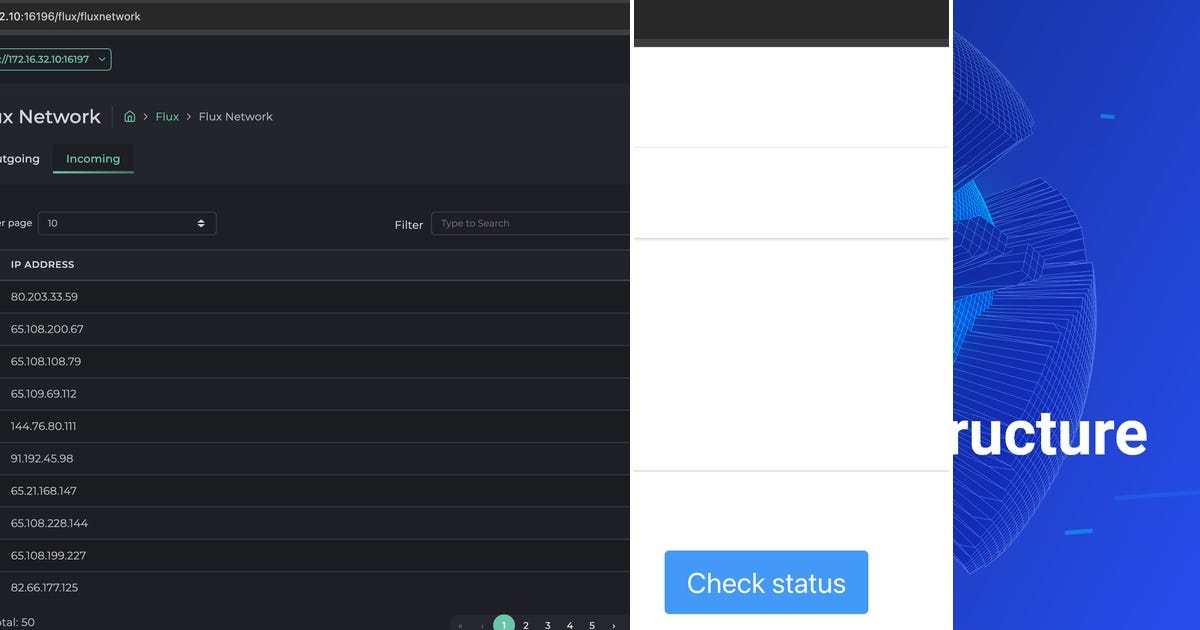This screenshot has width=1200, height=630.
Task: Select page 2 in pagination
Action: coord(525,624)
